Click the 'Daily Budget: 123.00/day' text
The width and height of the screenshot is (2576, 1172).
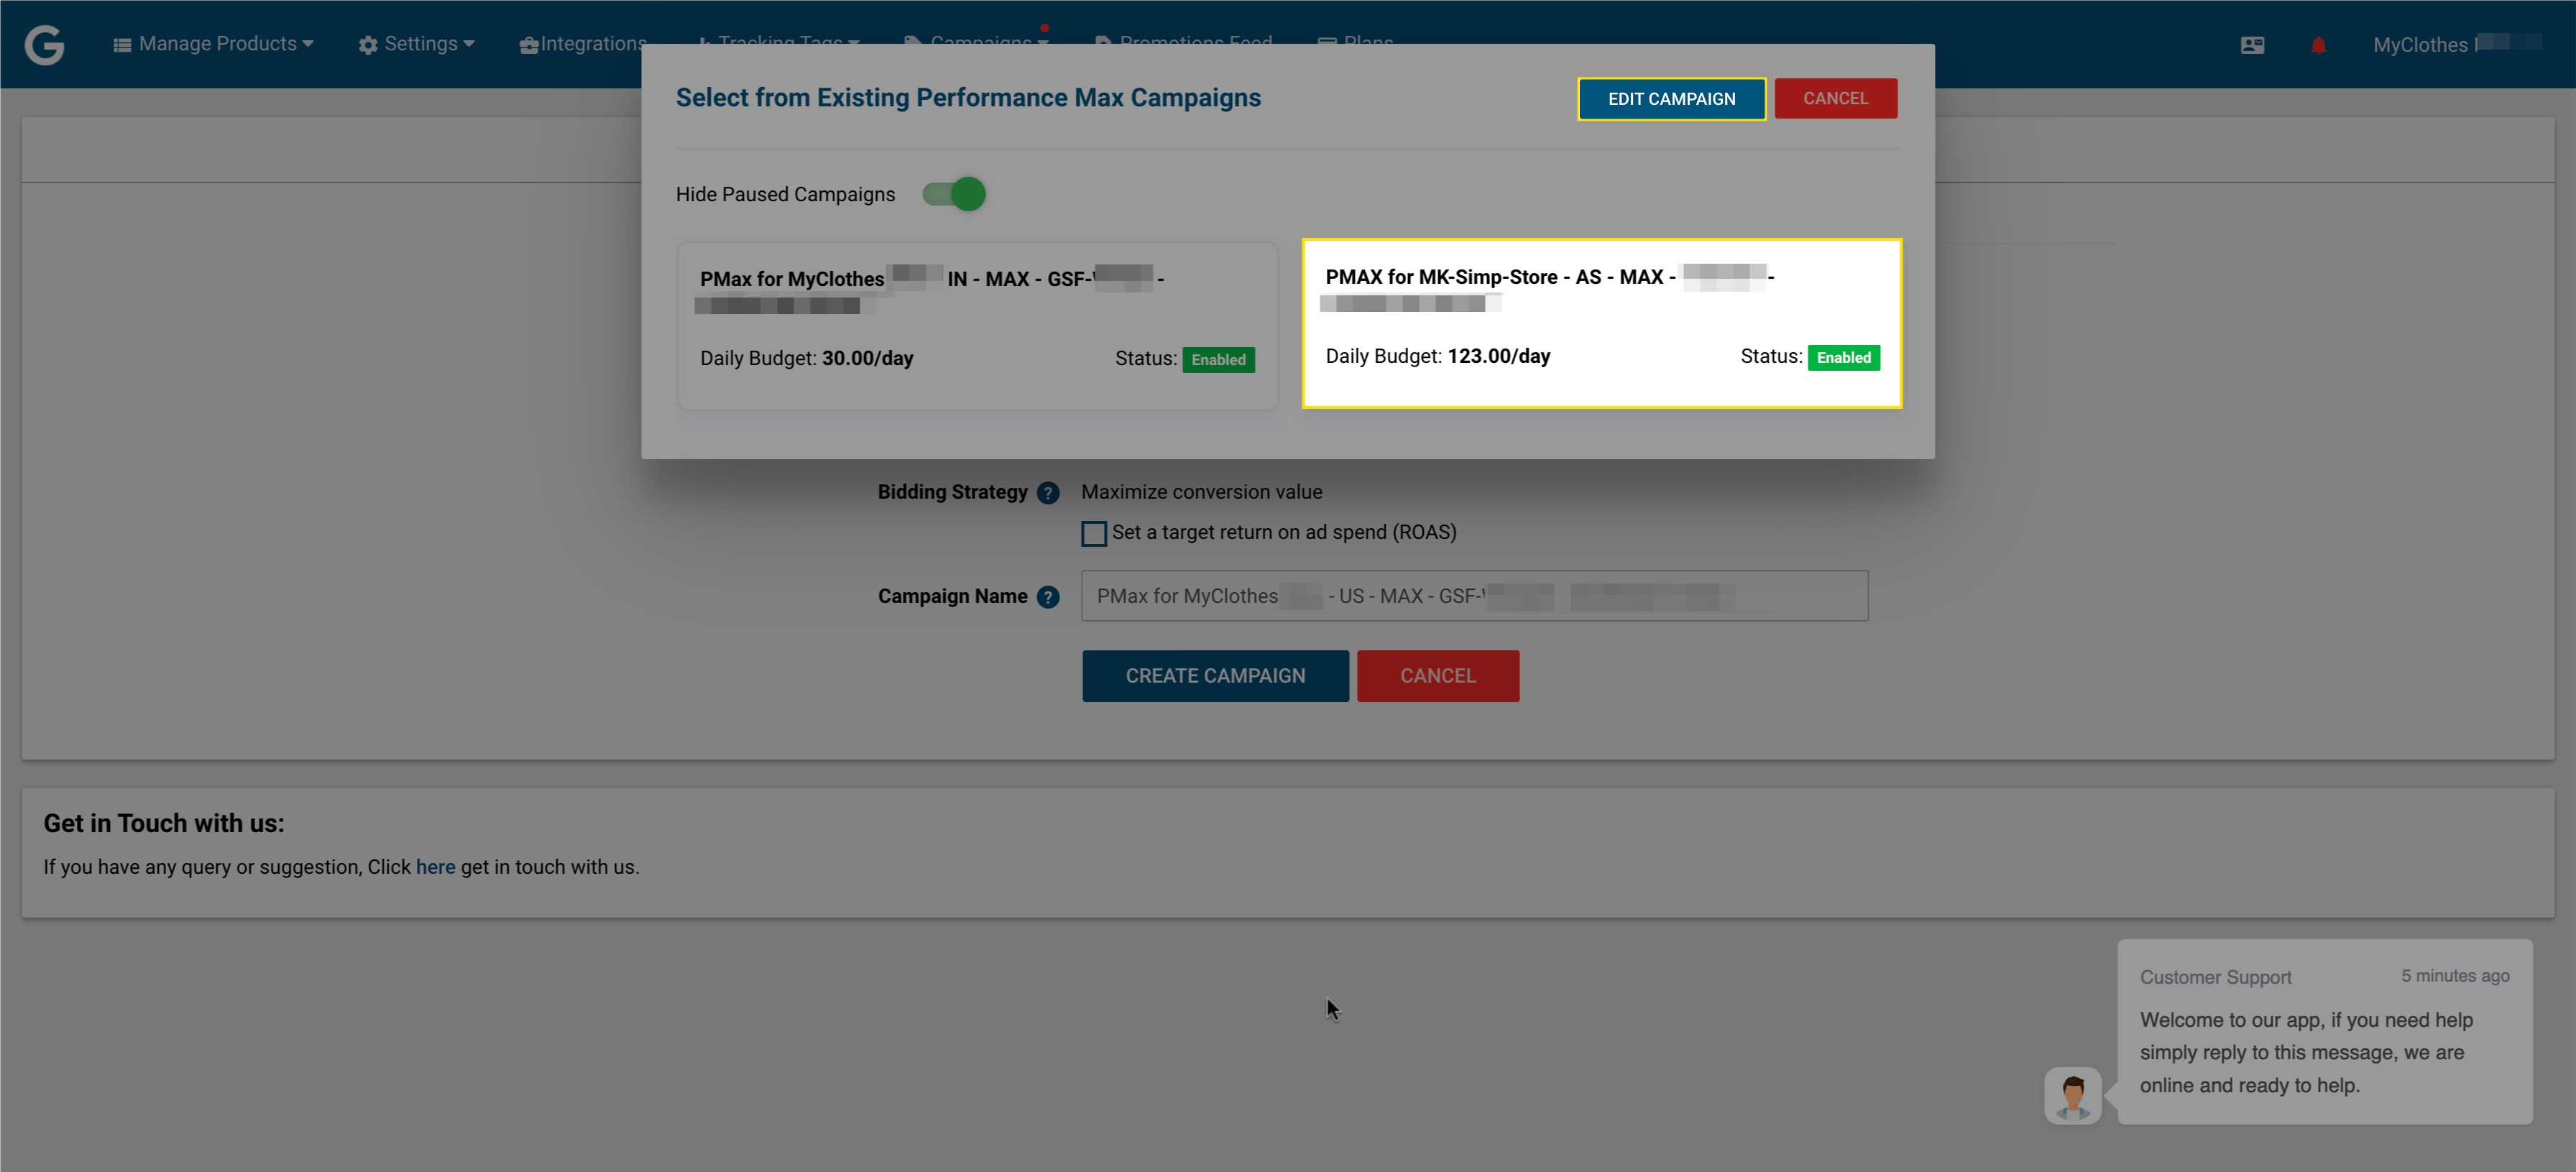point(1437,356)
